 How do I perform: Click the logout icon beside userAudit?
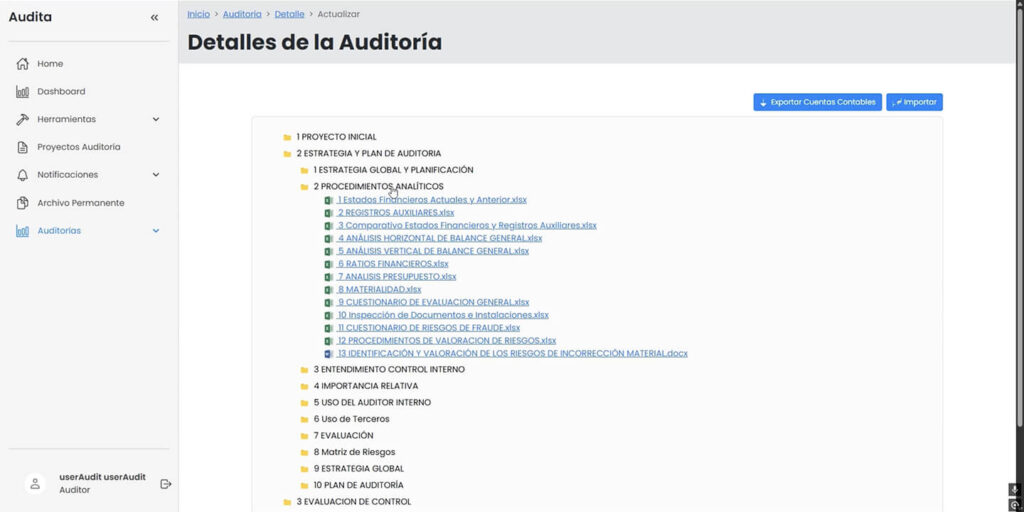coord(166,484)
